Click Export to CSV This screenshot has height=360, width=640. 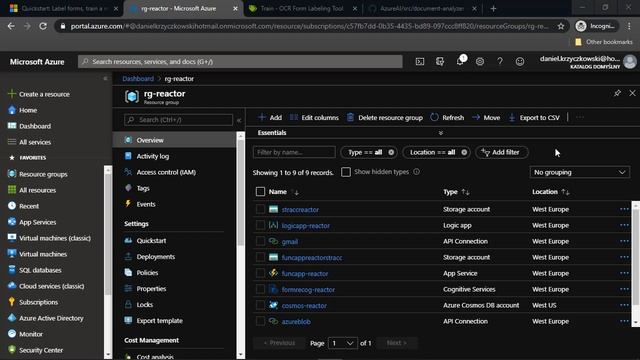534,118
